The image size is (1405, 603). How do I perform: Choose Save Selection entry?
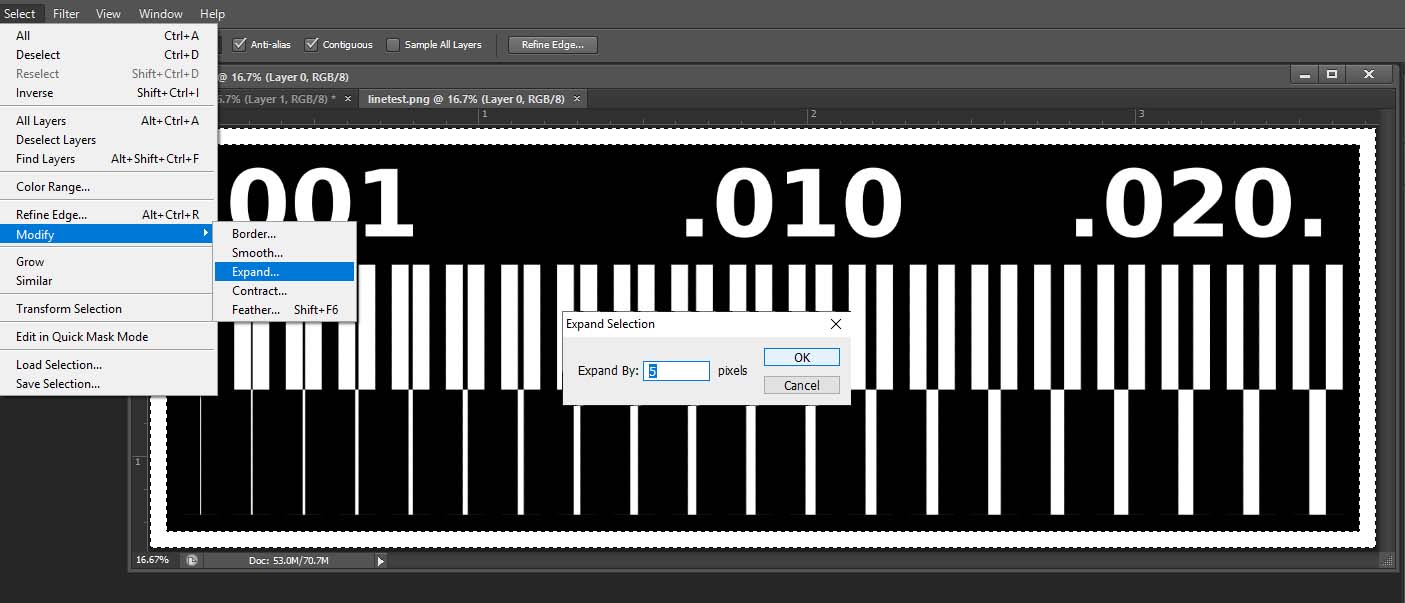tap(108, 384)
